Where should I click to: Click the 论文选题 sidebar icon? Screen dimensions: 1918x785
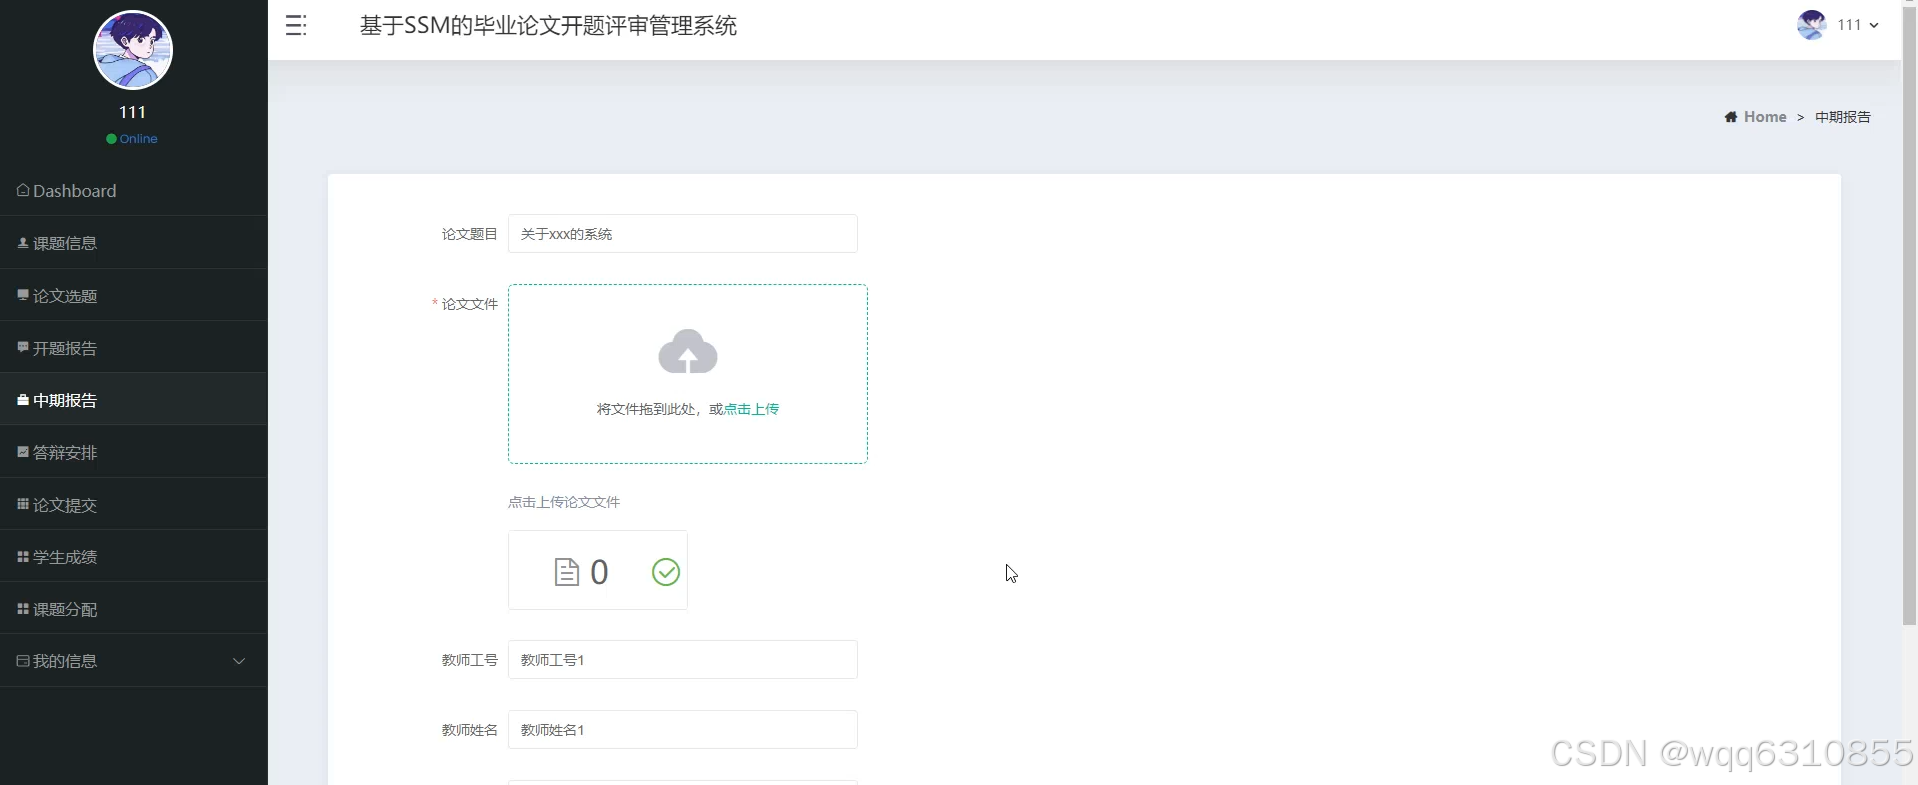[23, 294]
